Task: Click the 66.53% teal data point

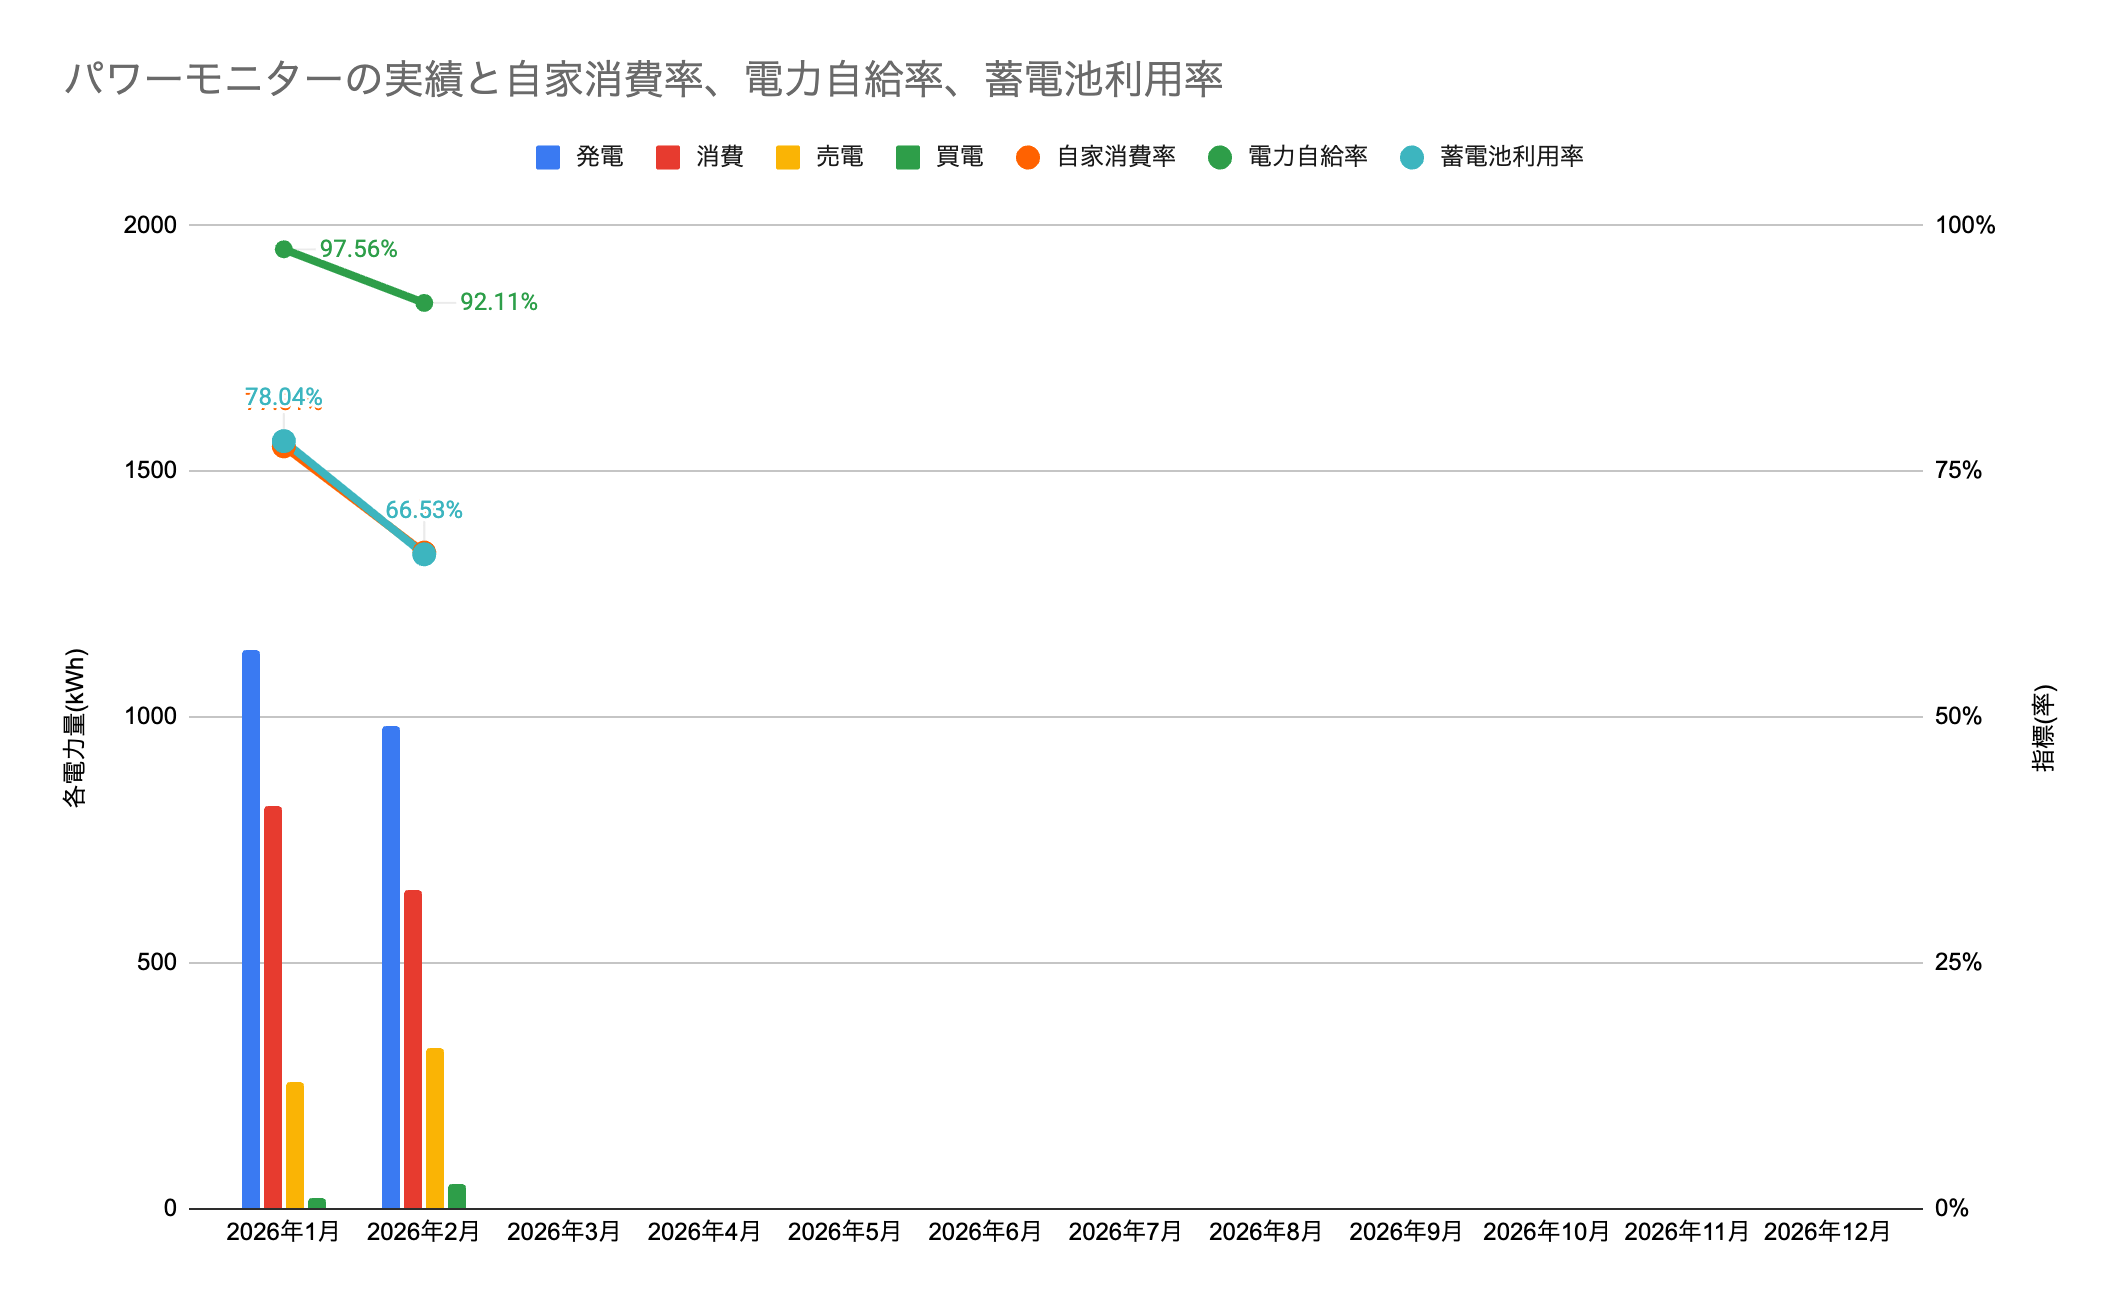Action: pyautogui.click(x=424, y=554)
